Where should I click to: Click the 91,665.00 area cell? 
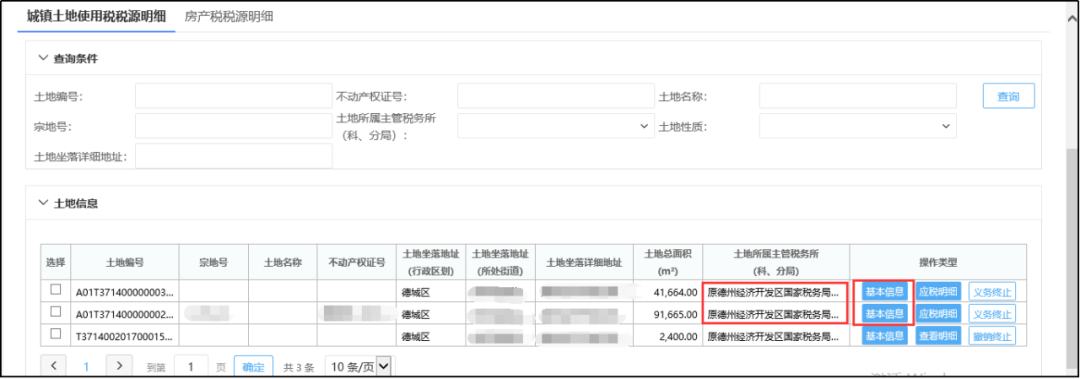667,314
